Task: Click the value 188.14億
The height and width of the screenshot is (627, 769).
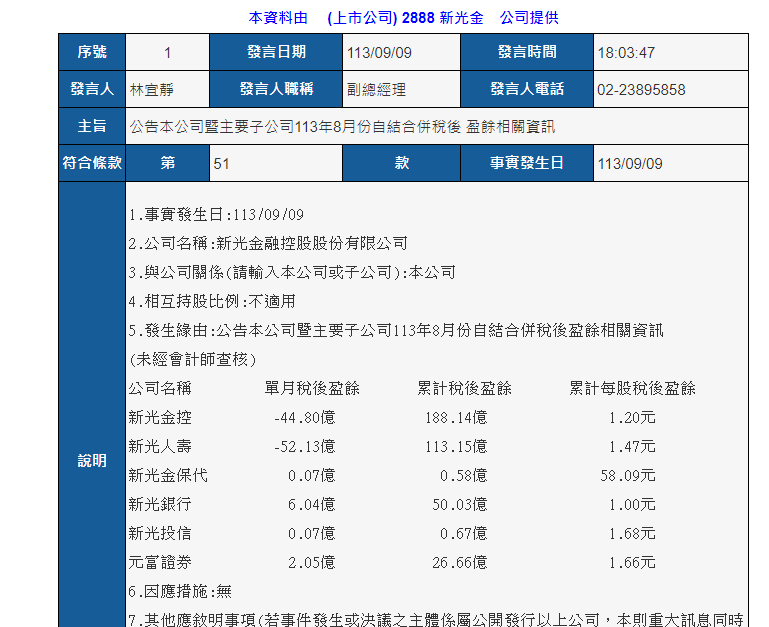Action: coord(456,418)
